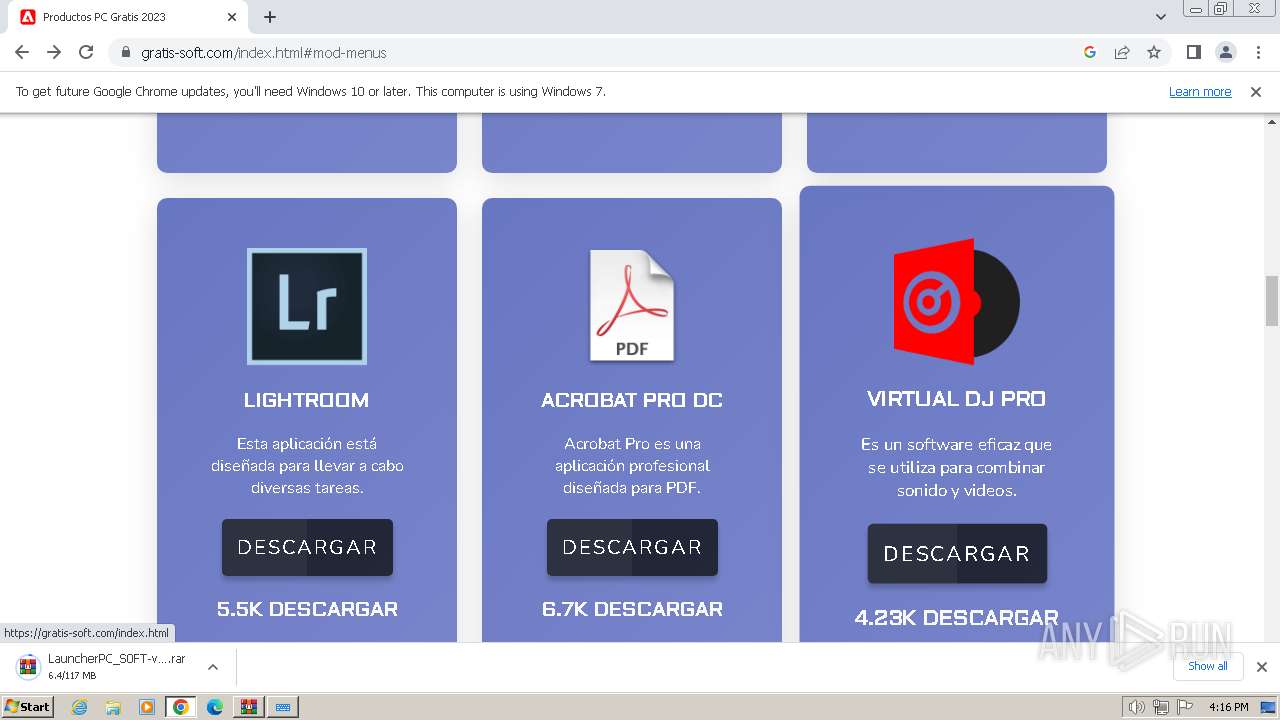Click the 4.23K DESCARGAR count text
Image resolution: width=1280 pixels, height=720 pixels.
coord(957,618)
